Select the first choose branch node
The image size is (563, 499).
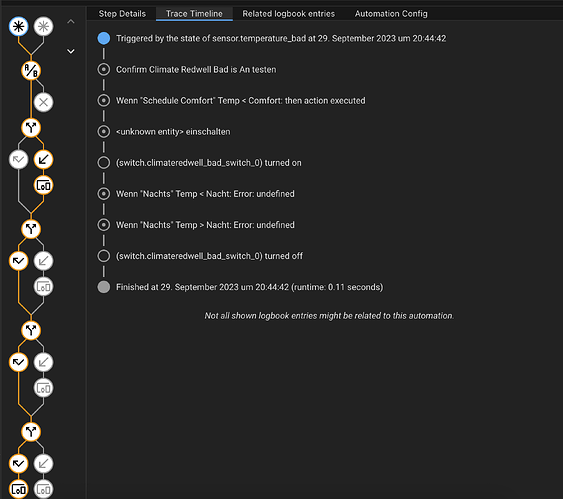click(x=31, y=127)
